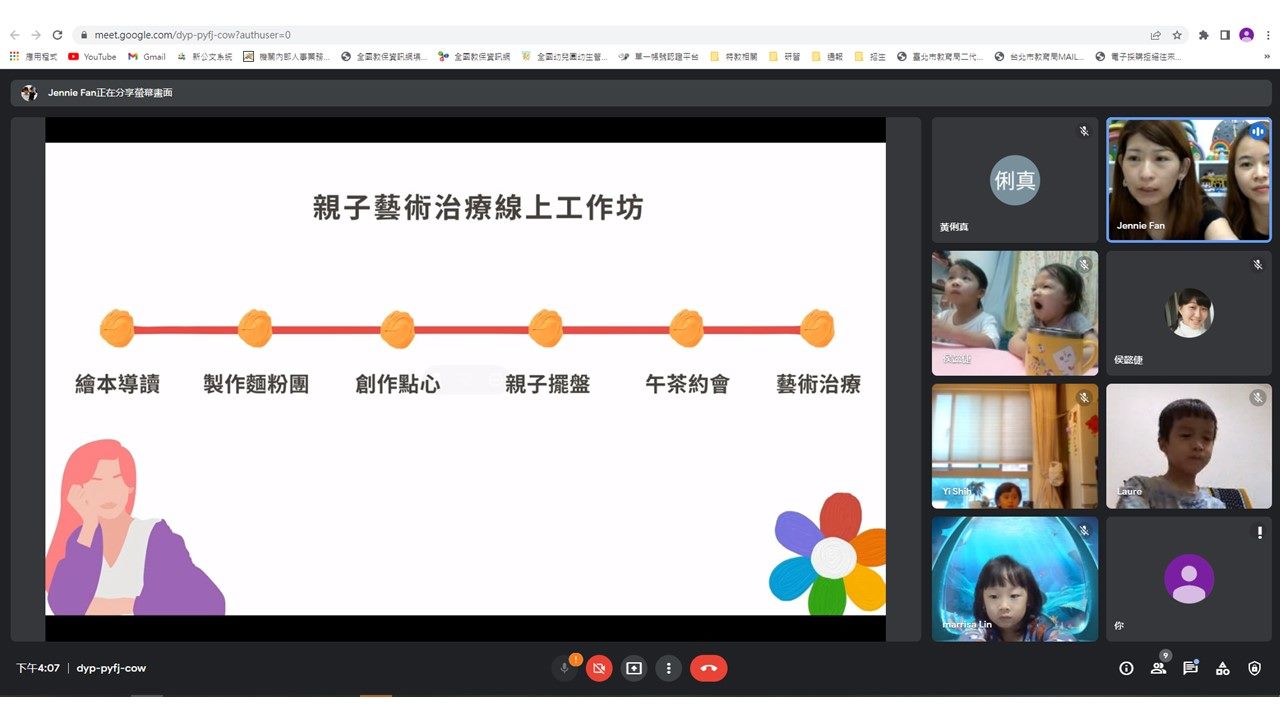Viewport: 1280px width, 720px height.
Task: Expand the bookmarks bar overflow chevron
Action: [1267, 57]
